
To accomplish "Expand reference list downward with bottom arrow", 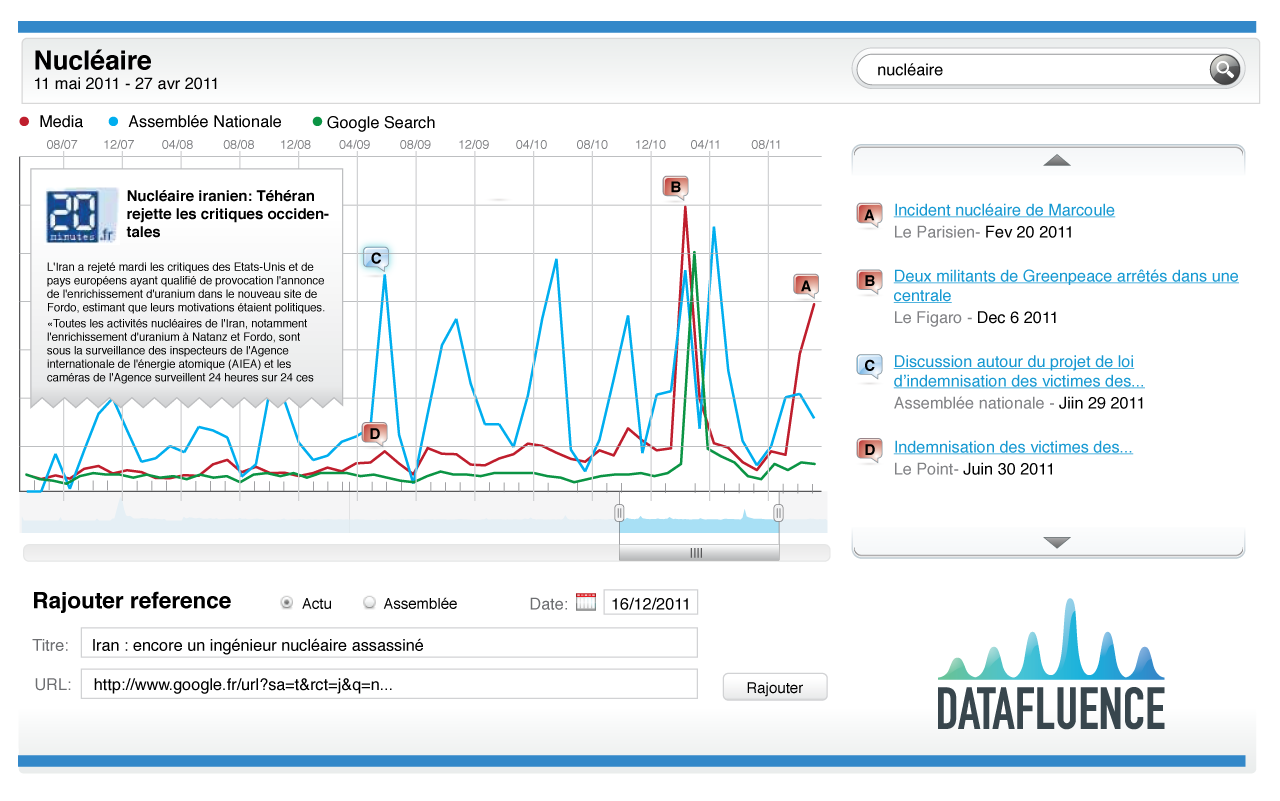I will [x=1056, y=543].
